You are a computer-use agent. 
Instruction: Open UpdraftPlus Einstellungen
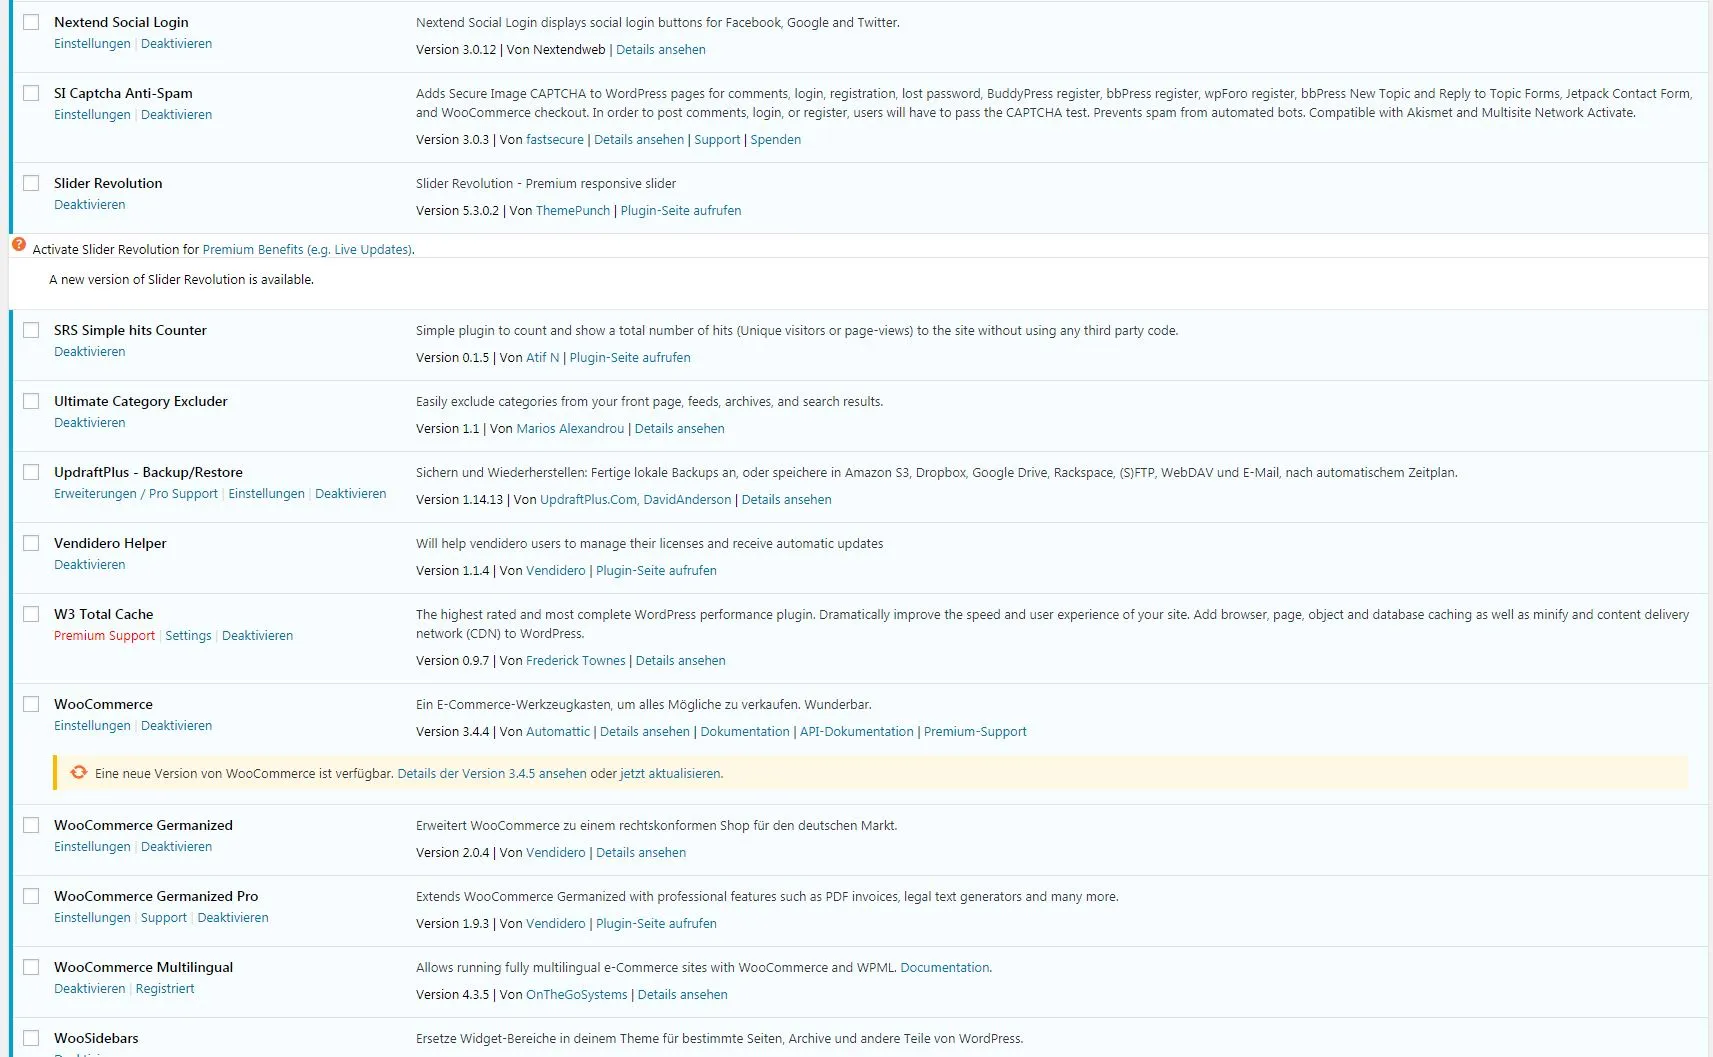[266, 494]
